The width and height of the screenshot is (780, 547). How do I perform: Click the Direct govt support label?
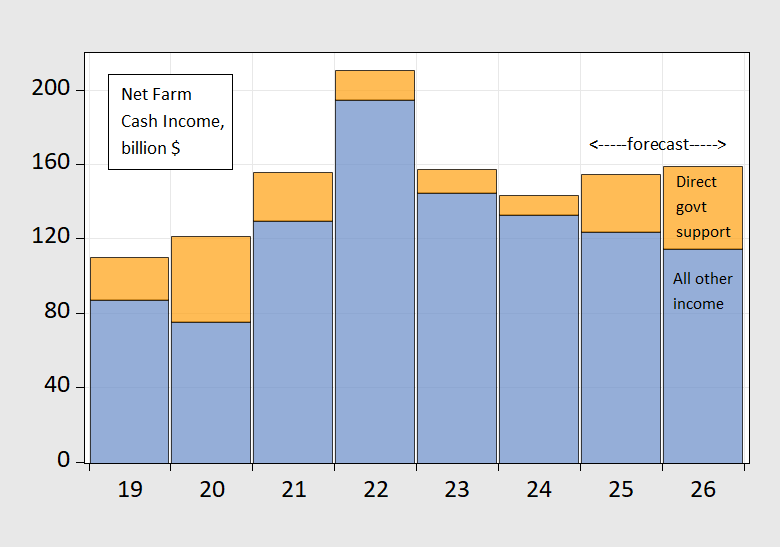[x=703, y=207]
